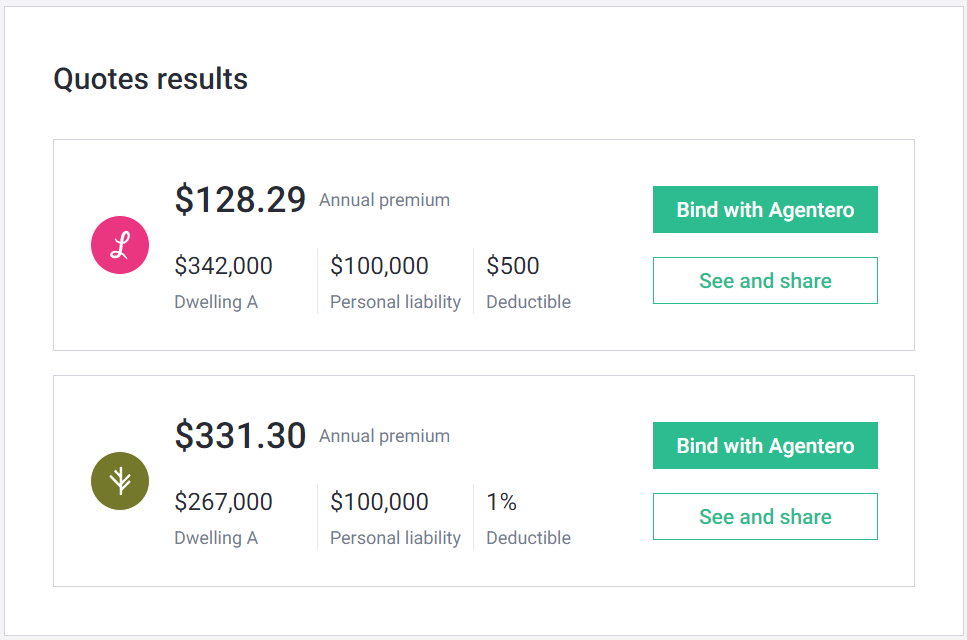Click $100,000 liability in the first quote
Screen dimensions: 967x640
[379, 266]
